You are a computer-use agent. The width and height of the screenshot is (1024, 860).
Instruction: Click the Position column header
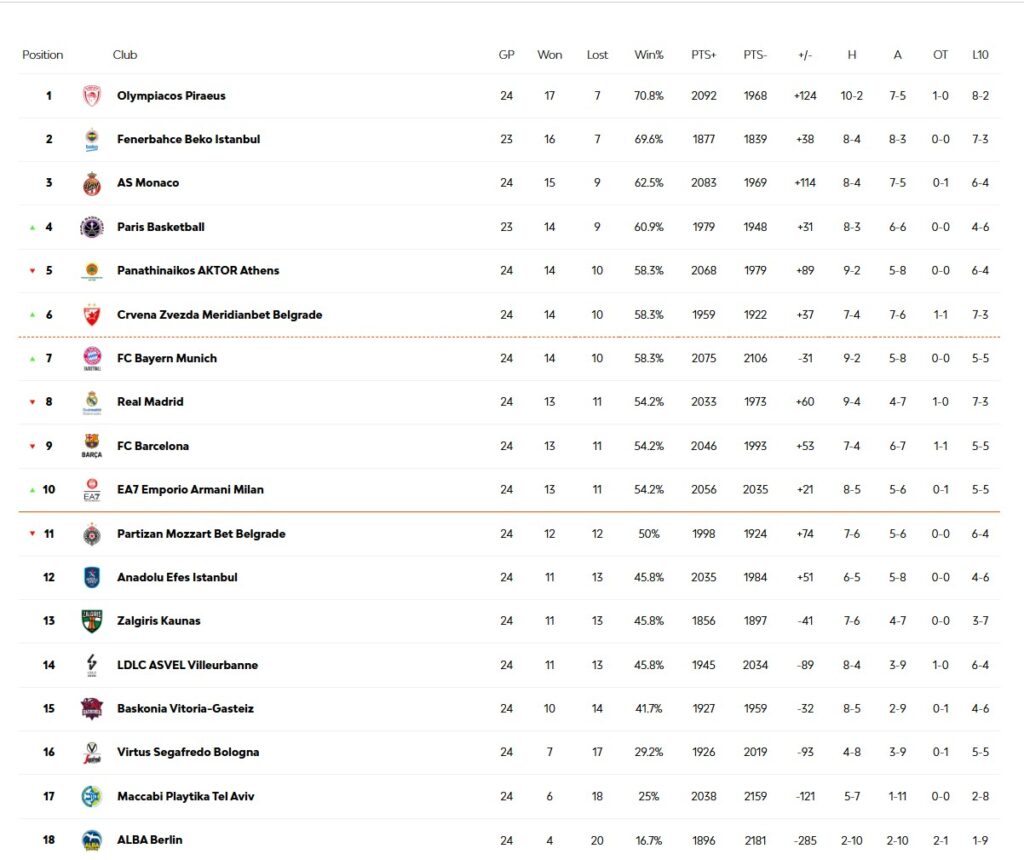[43, 55]
